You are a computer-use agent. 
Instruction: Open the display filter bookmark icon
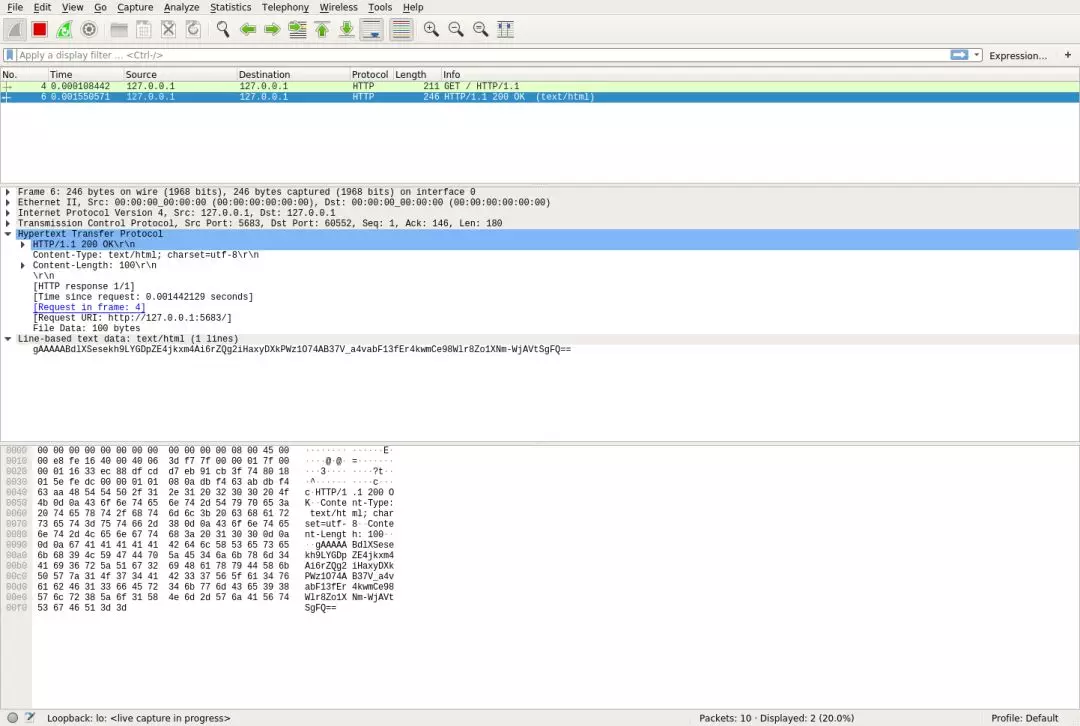click(x=10, y=55)
